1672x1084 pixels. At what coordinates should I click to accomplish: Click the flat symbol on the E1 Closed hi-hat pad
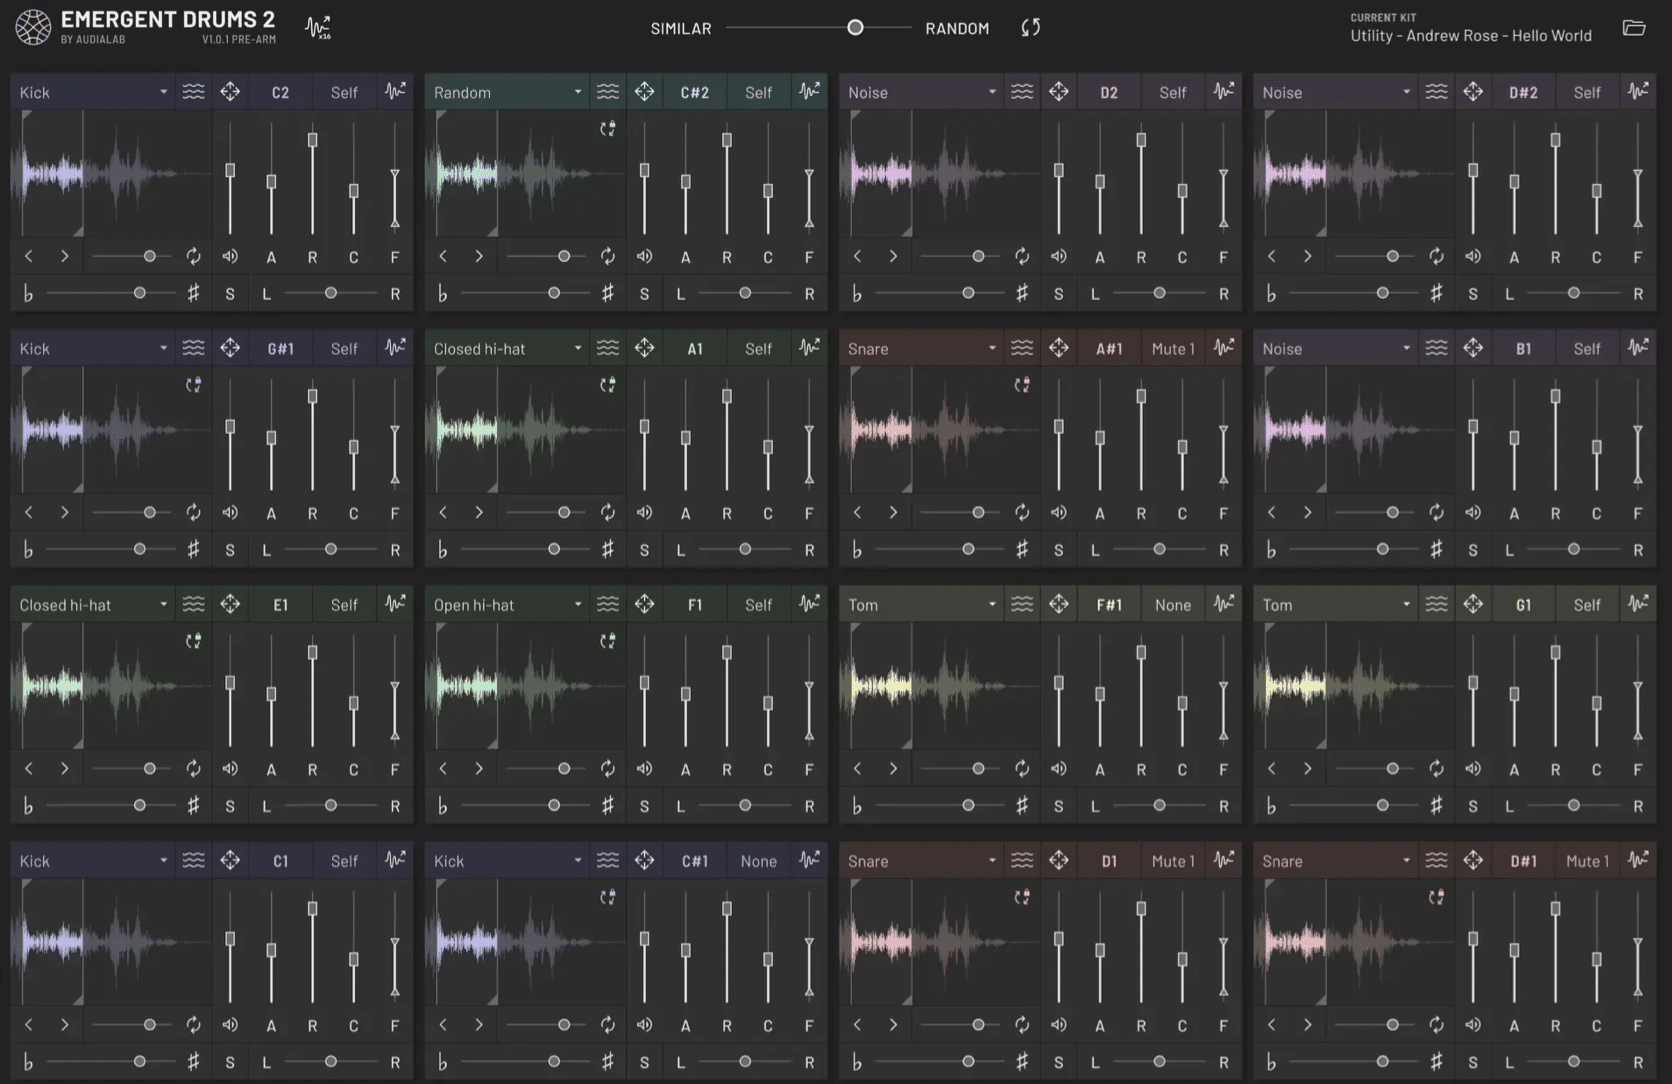pos(28,806)
